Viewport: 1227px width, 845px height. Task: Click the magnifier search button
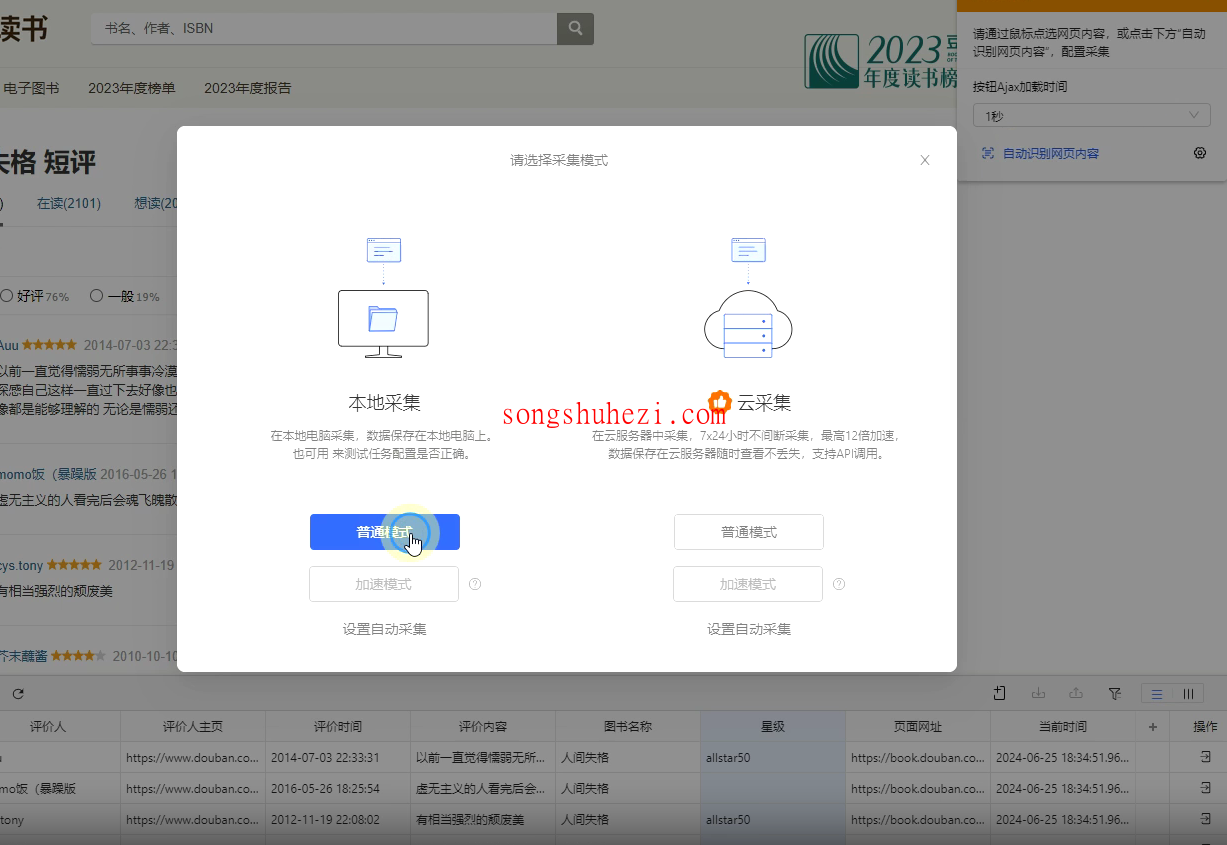[x=575, y=29]
